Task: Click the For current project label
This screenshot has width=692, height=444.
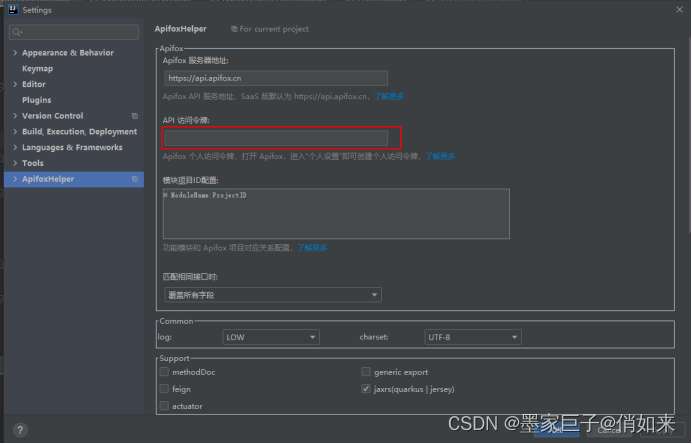Action: click(x=274, y=29)
